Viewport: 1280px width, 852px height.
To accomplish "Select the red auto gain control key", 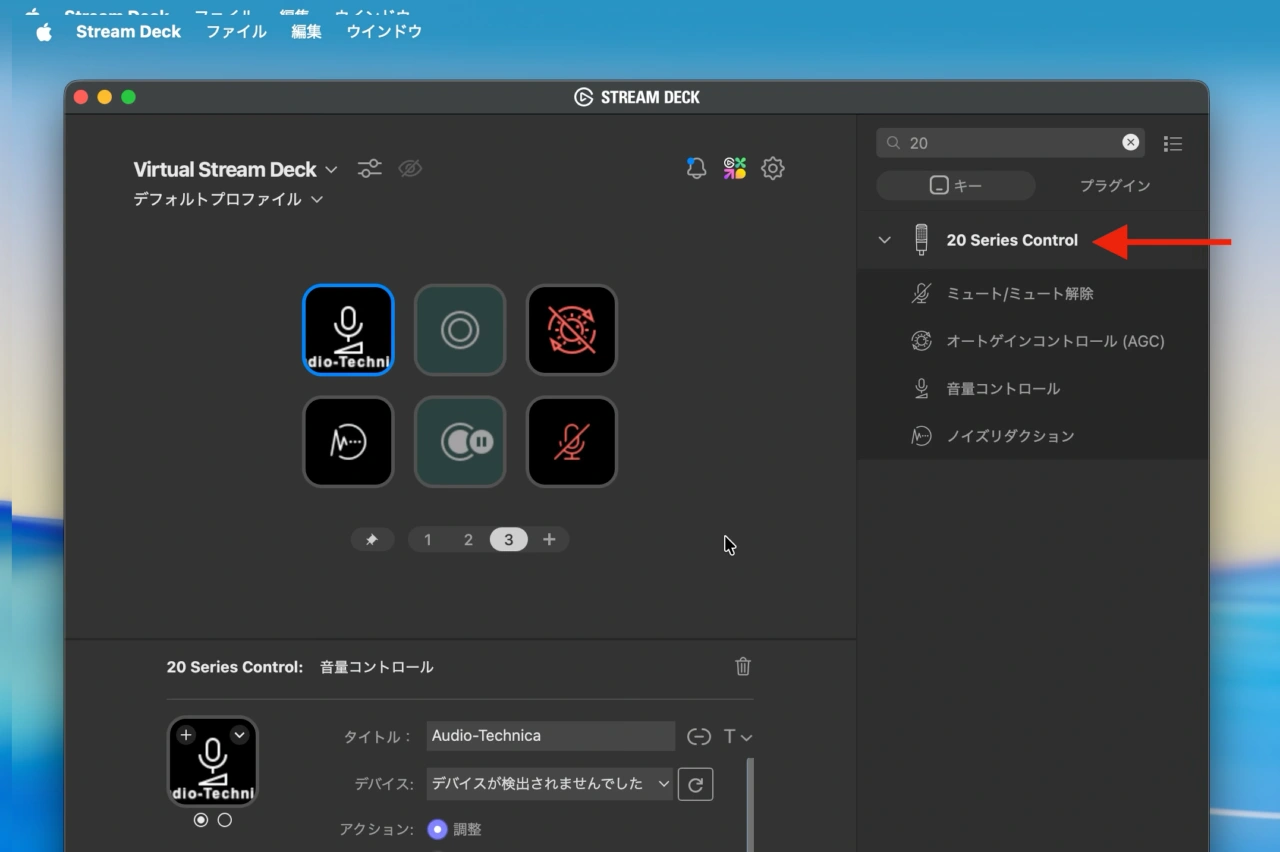I will click(x=572, y=330).
